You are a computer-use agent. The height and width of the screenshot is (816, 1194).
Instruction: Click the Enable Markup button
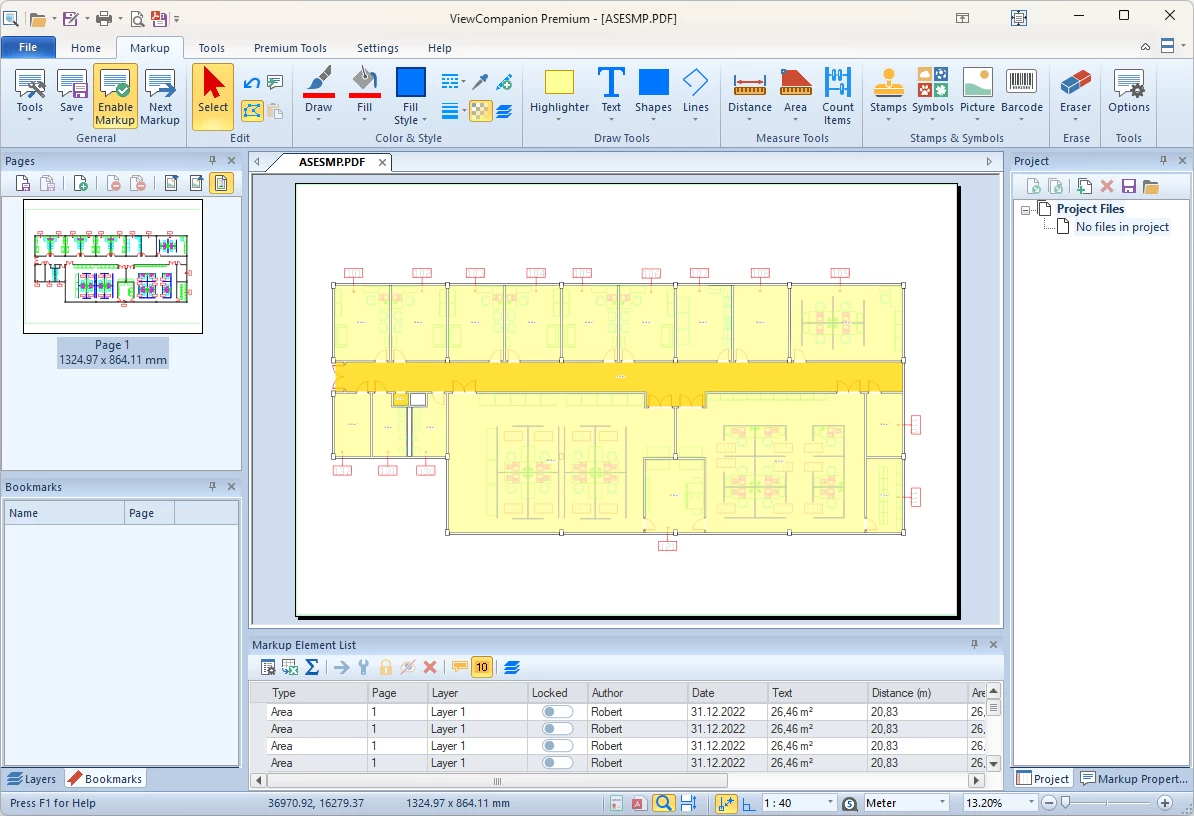[x=115, y=97]
